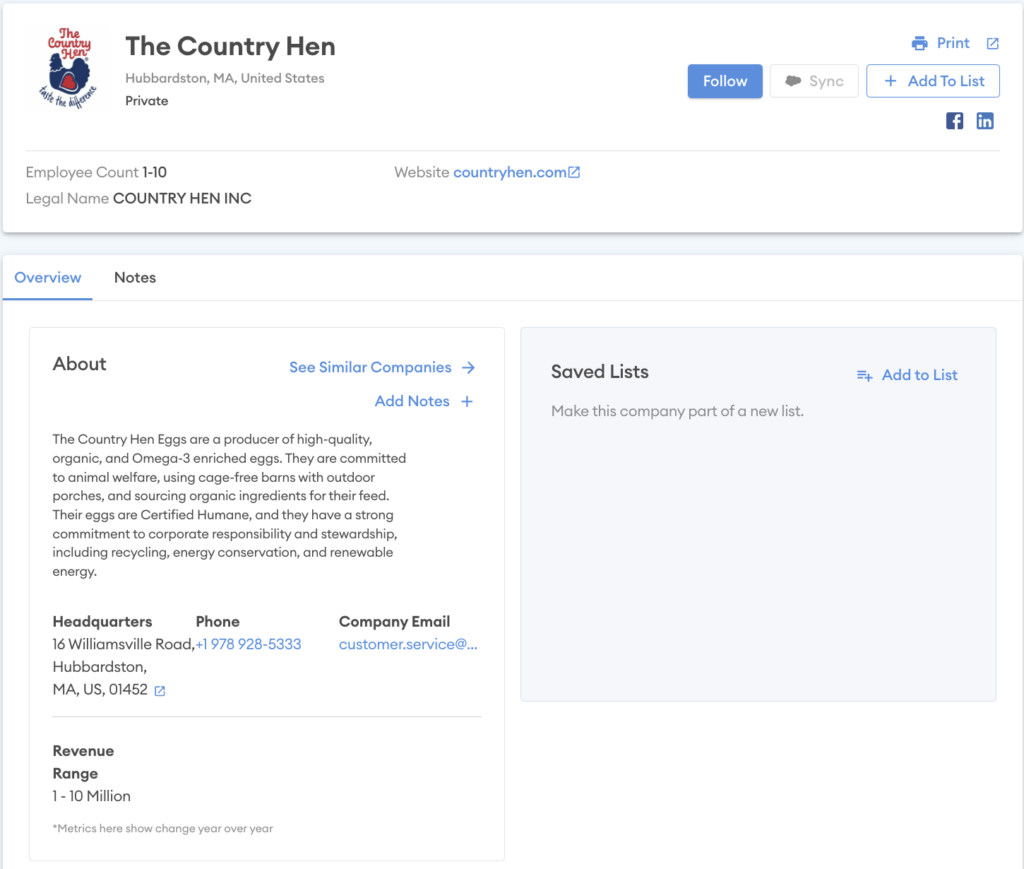1024x869 pixels.
Task: Click the top Add To List button
Action: [933, 81]
